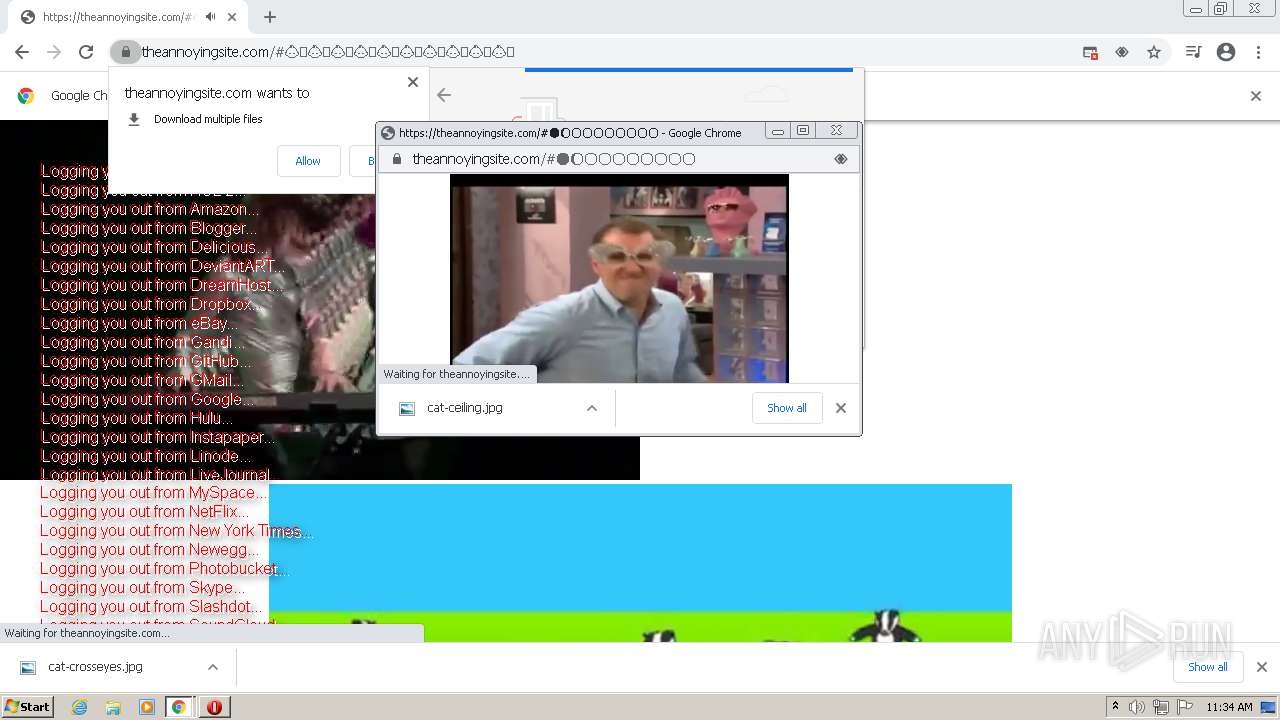Click the multiple downloads icon in the prompt

pos(134,119)
